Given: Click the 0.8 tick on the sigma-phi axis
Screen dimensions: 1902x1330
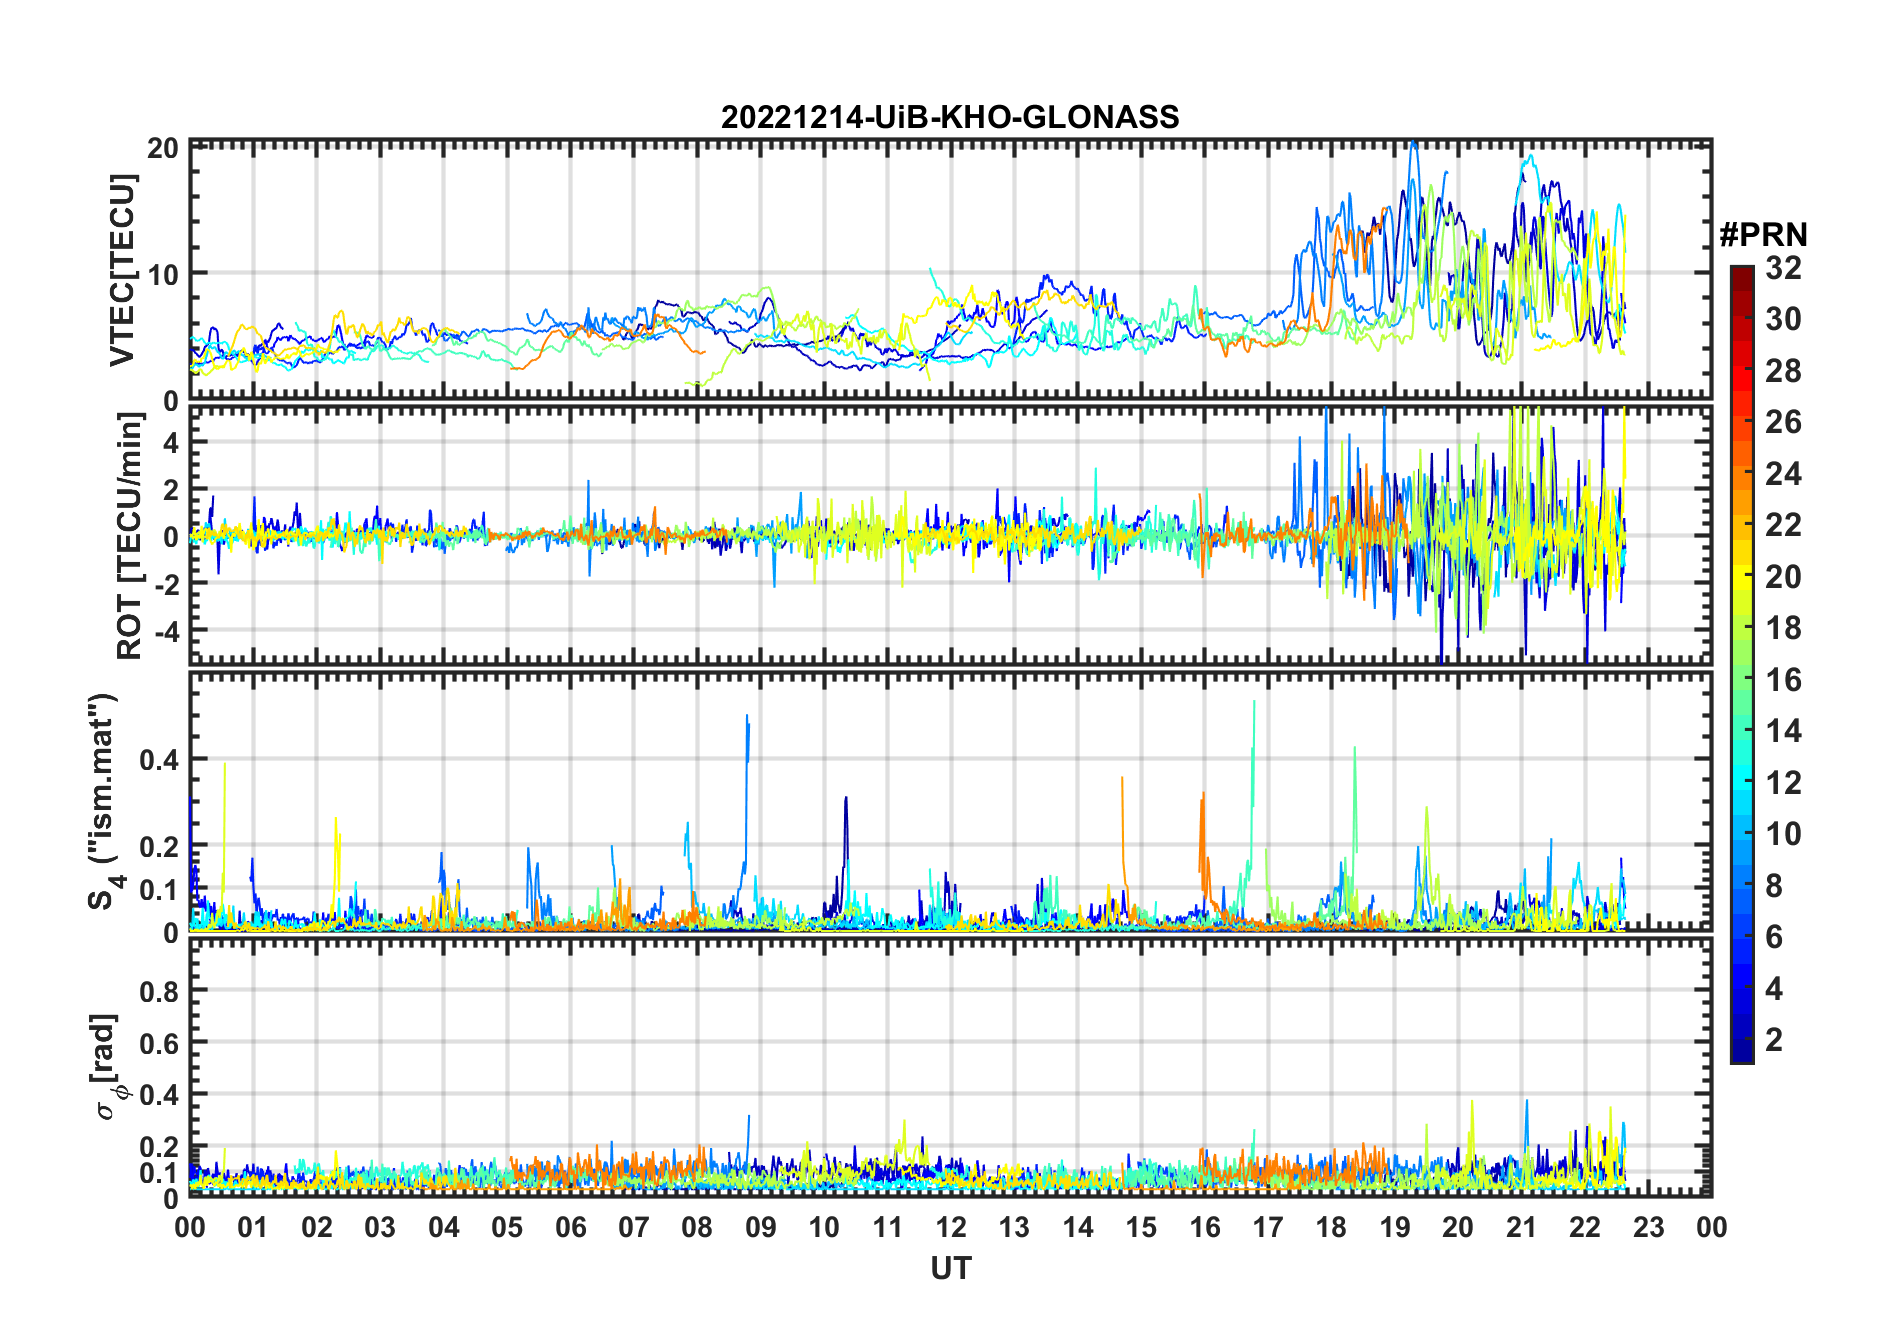Looking at the screenshot, I should (x=160, y=991).
